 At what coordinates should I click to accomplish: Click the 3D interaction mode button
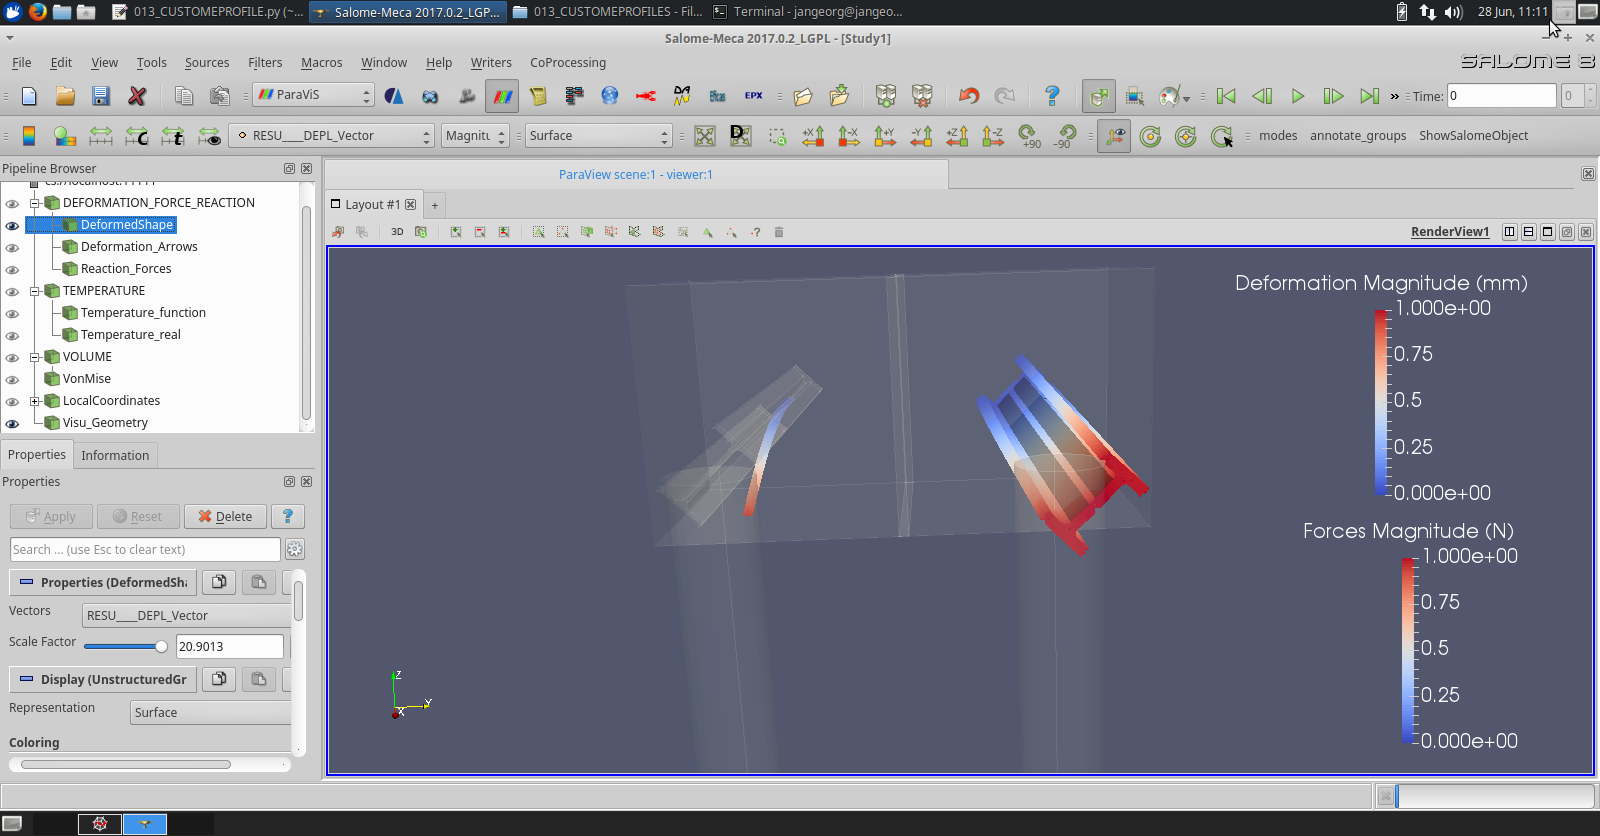(397, 232)
